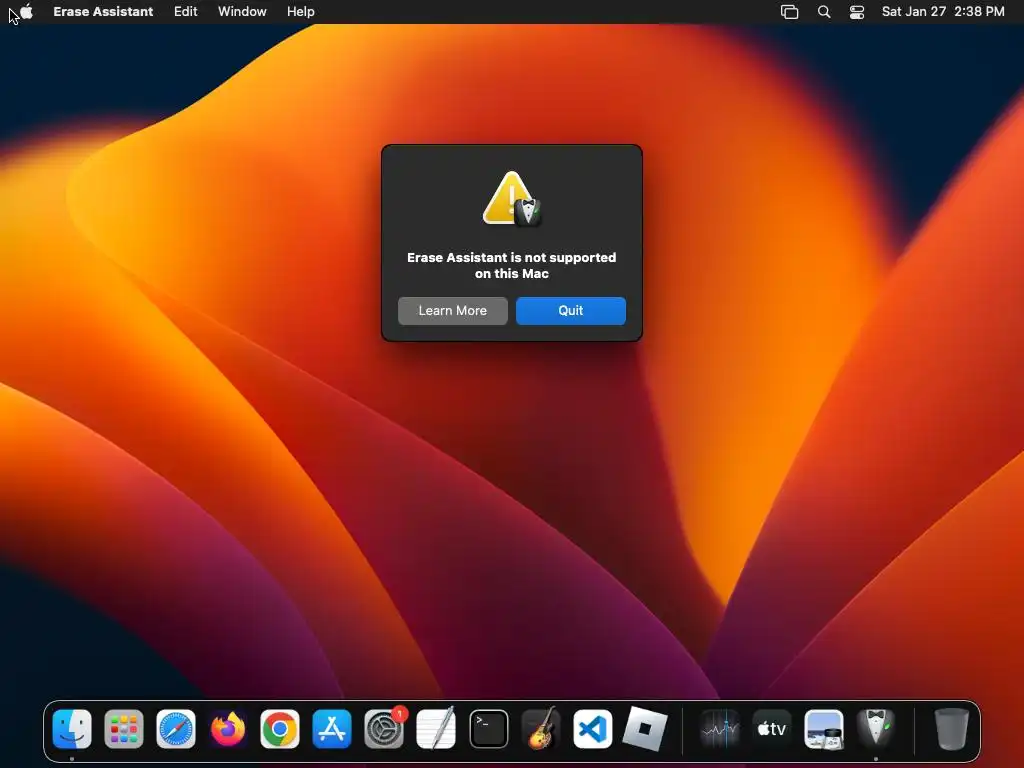The width and height of the screenshot is (1024, 768).
Task: Open Activity Monitor dock icon
Action: click(719, 729)
